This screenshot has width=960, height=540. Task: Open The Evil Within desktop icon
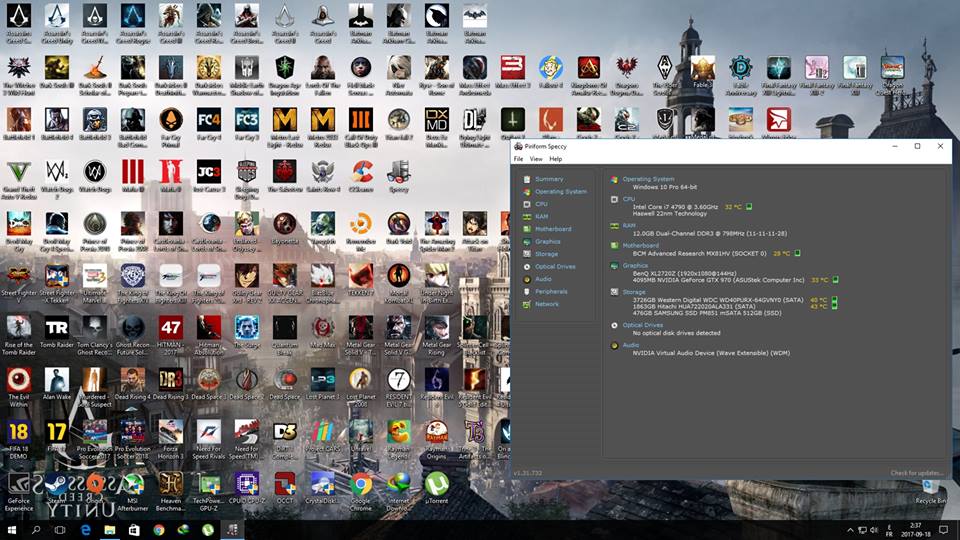coord(19,387)
